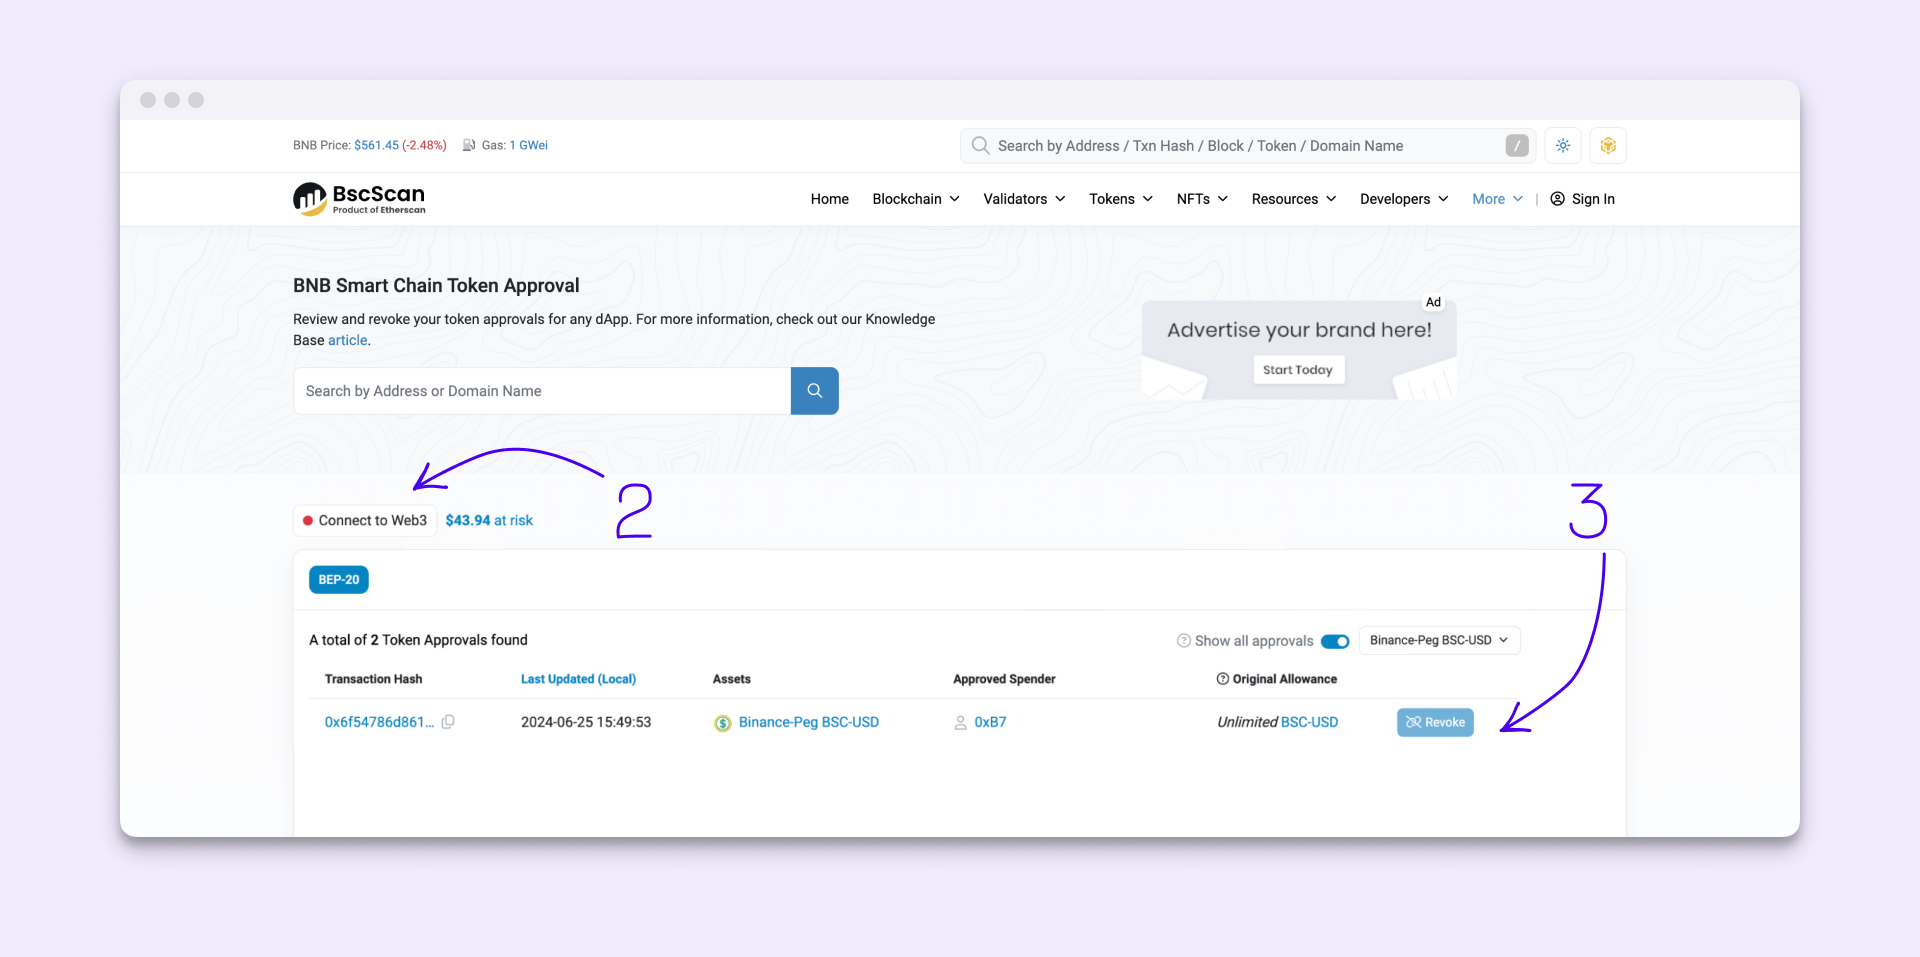
Task: Click the 1 GWei gas link
Action: tap(529, 145)
